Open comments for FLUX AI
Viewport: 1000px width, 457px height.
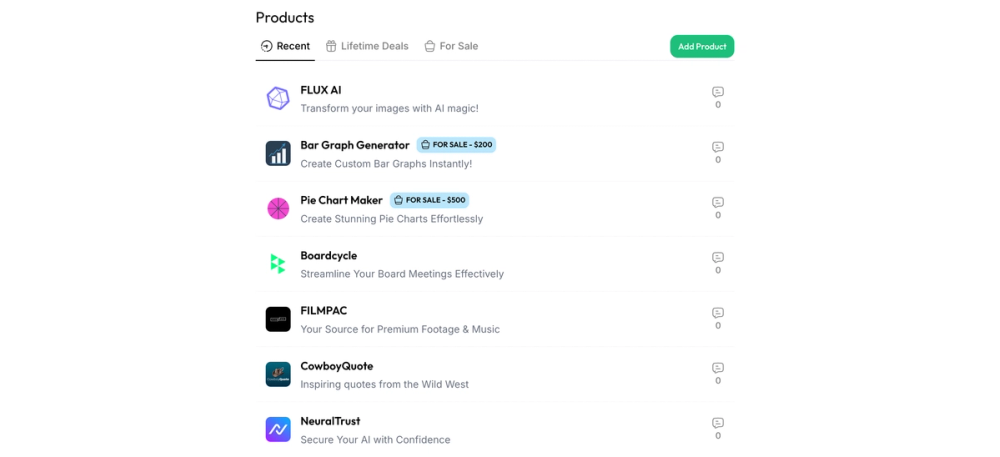[x=718, y=98]
